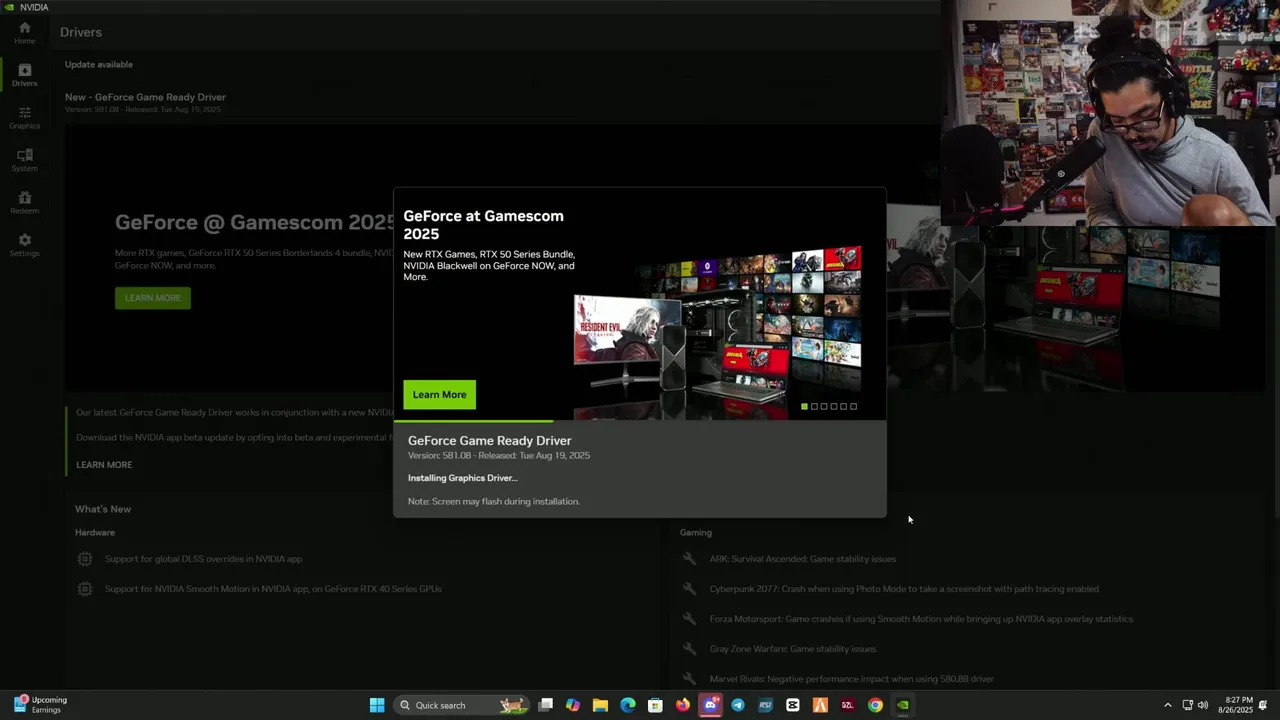This screenshot has height=720, width=1280.
Task: Open Task View from the taskbar
Action: point(546,705)
